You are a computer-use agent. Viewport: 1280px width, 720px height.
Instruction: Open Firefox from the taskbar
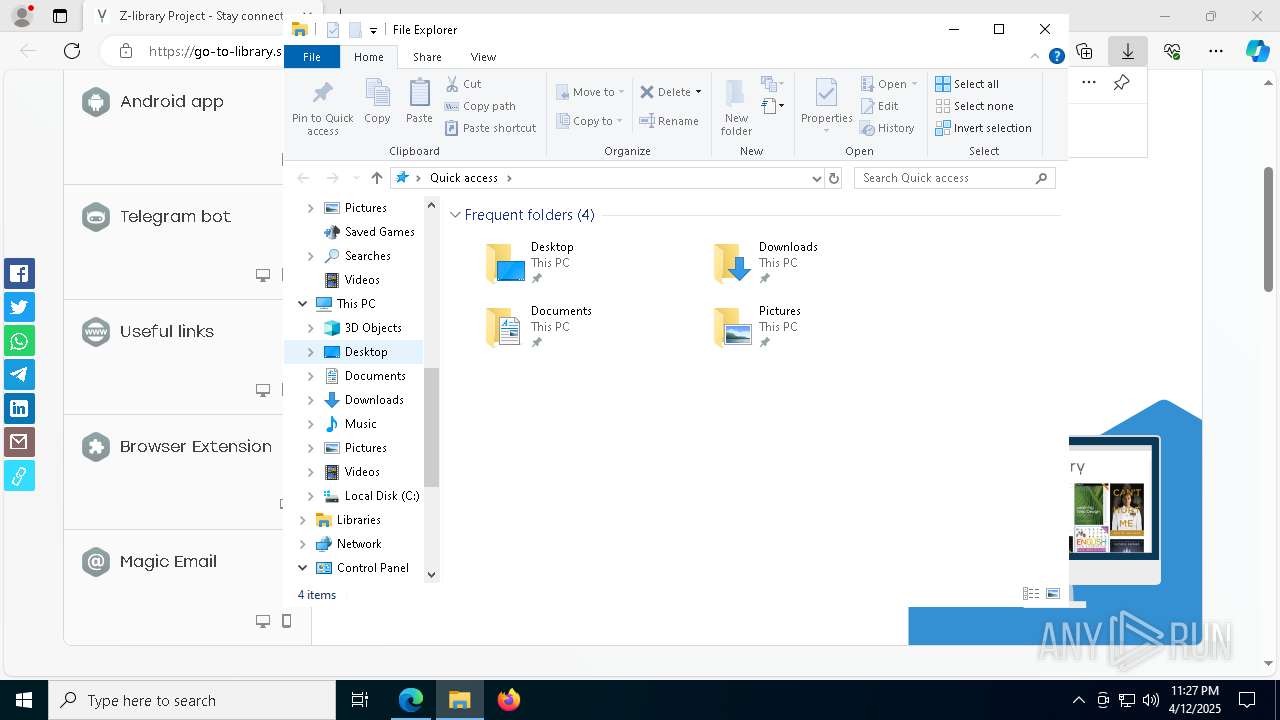click(509, 700)
